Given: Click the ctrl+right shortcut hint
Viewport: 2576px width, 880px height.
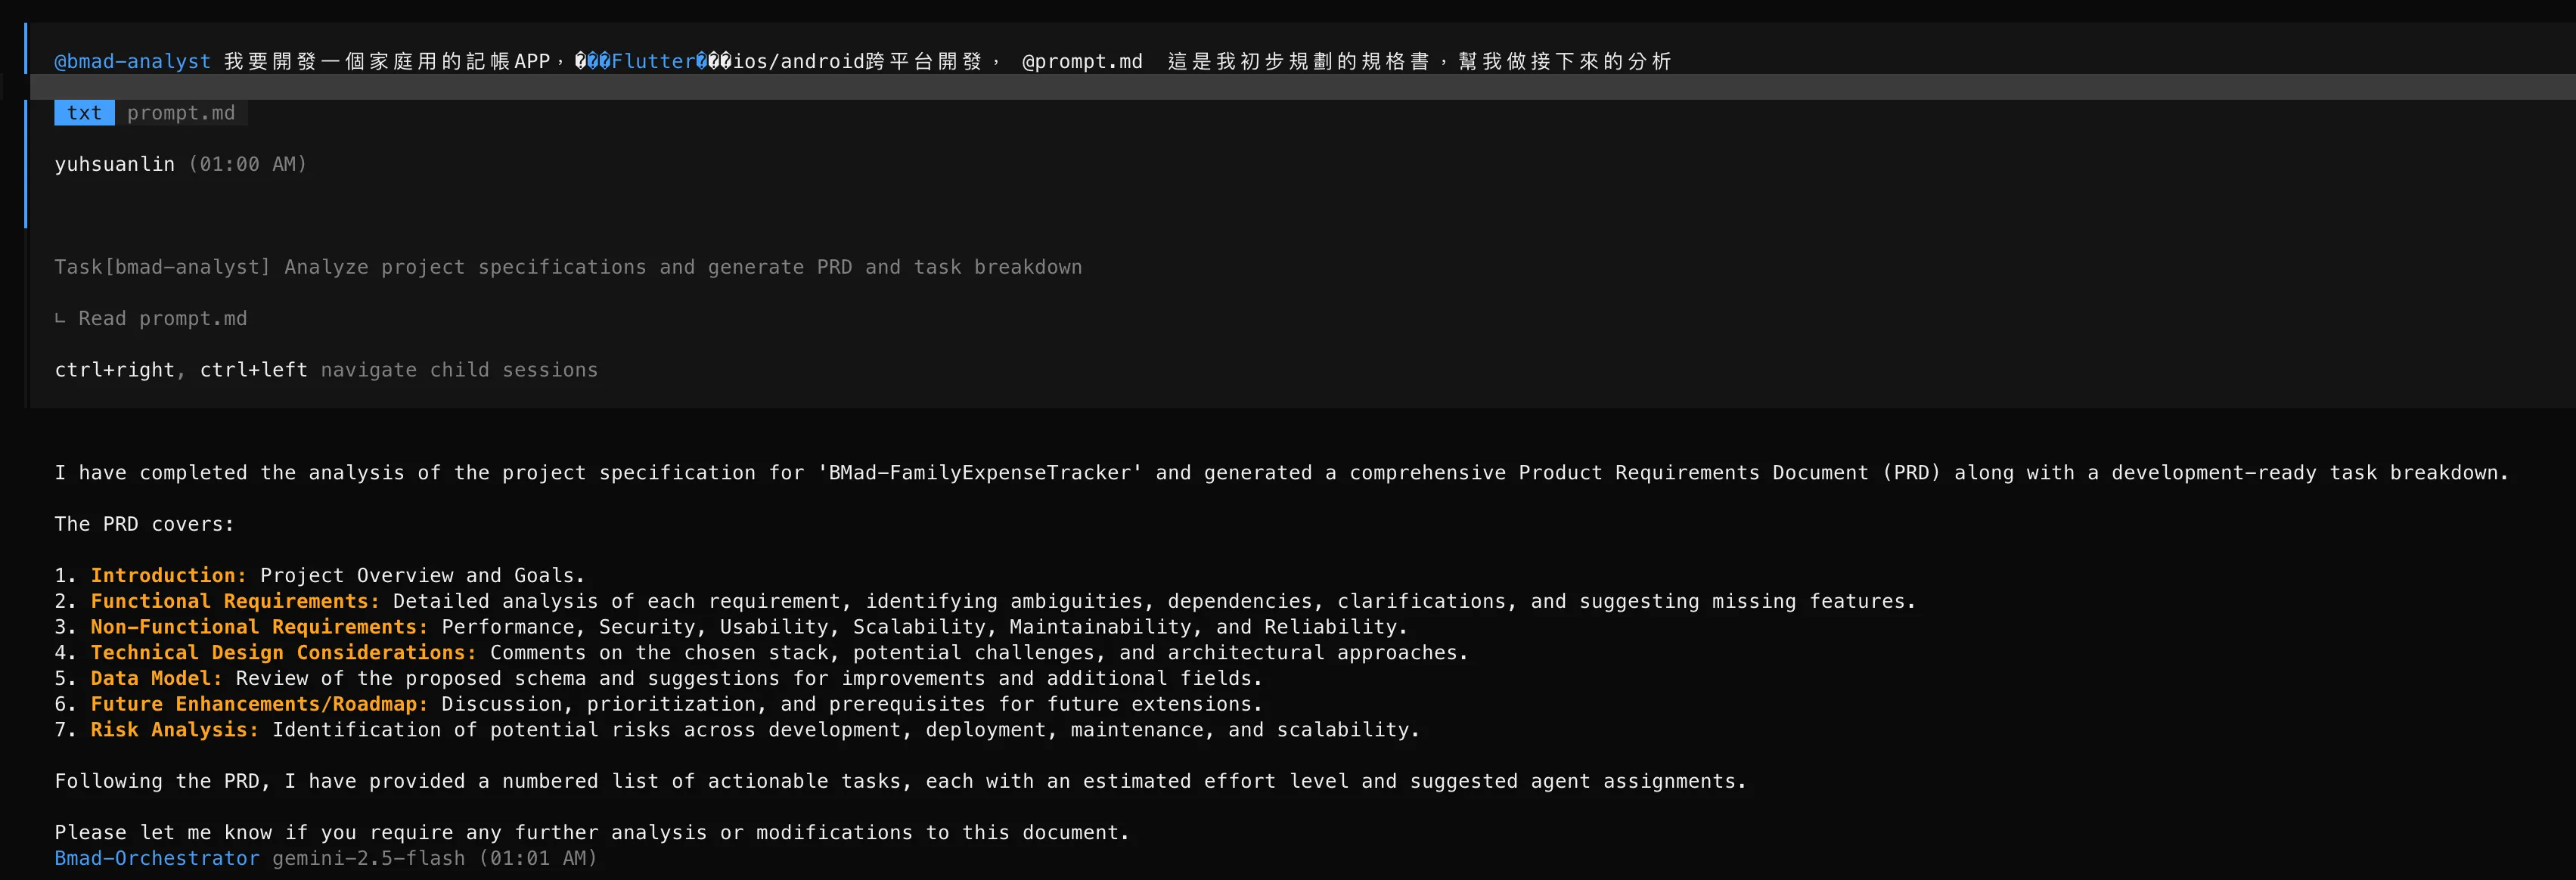Looking at the screenshot, I should tap(114, 370).
